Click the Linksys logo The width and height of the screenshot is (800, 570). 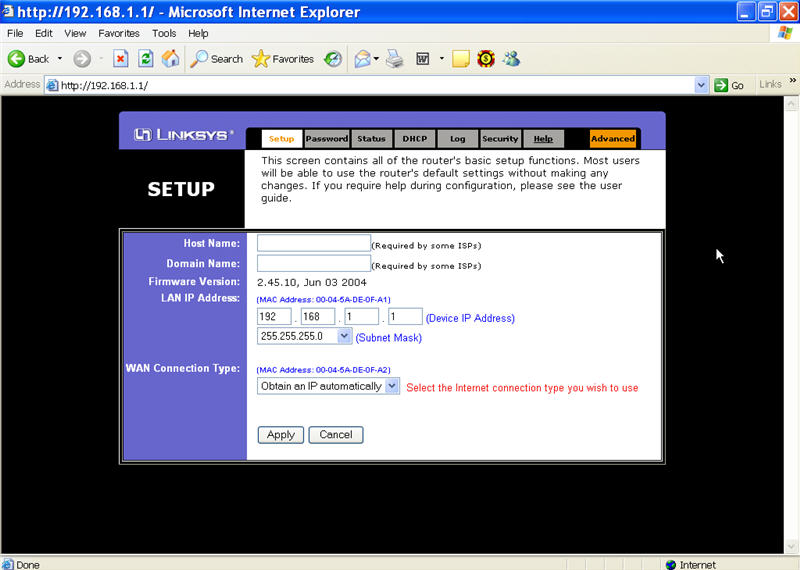click(183, 135)
